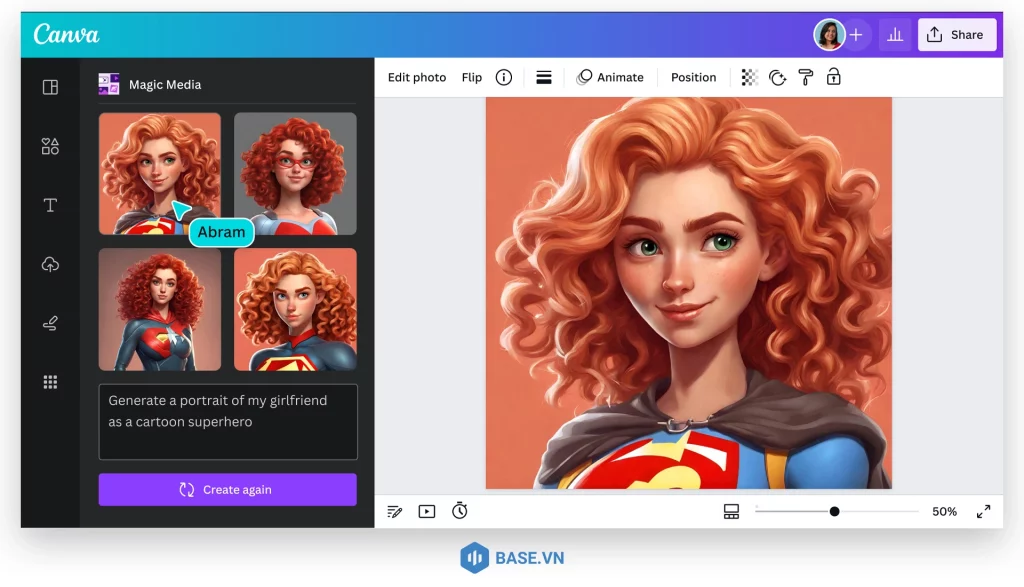Add collaborator with plus icon
Image resolution: width=1024 pixels, height=587 pixels.
coord(856,35)
